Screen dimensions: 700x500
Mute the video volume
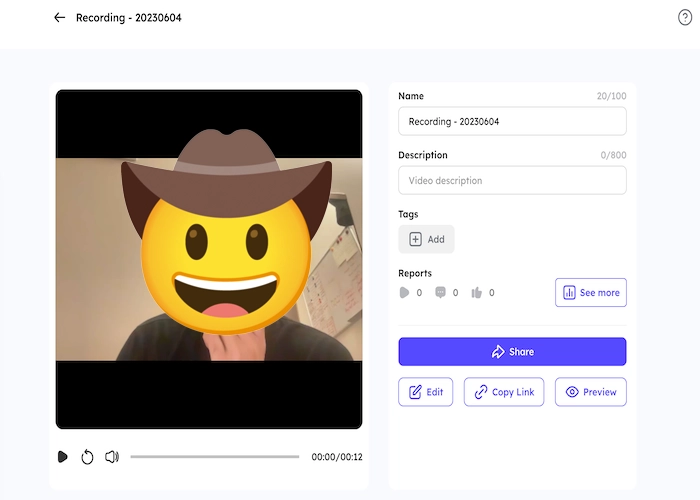pyautogui.click(x=112, y=457)
